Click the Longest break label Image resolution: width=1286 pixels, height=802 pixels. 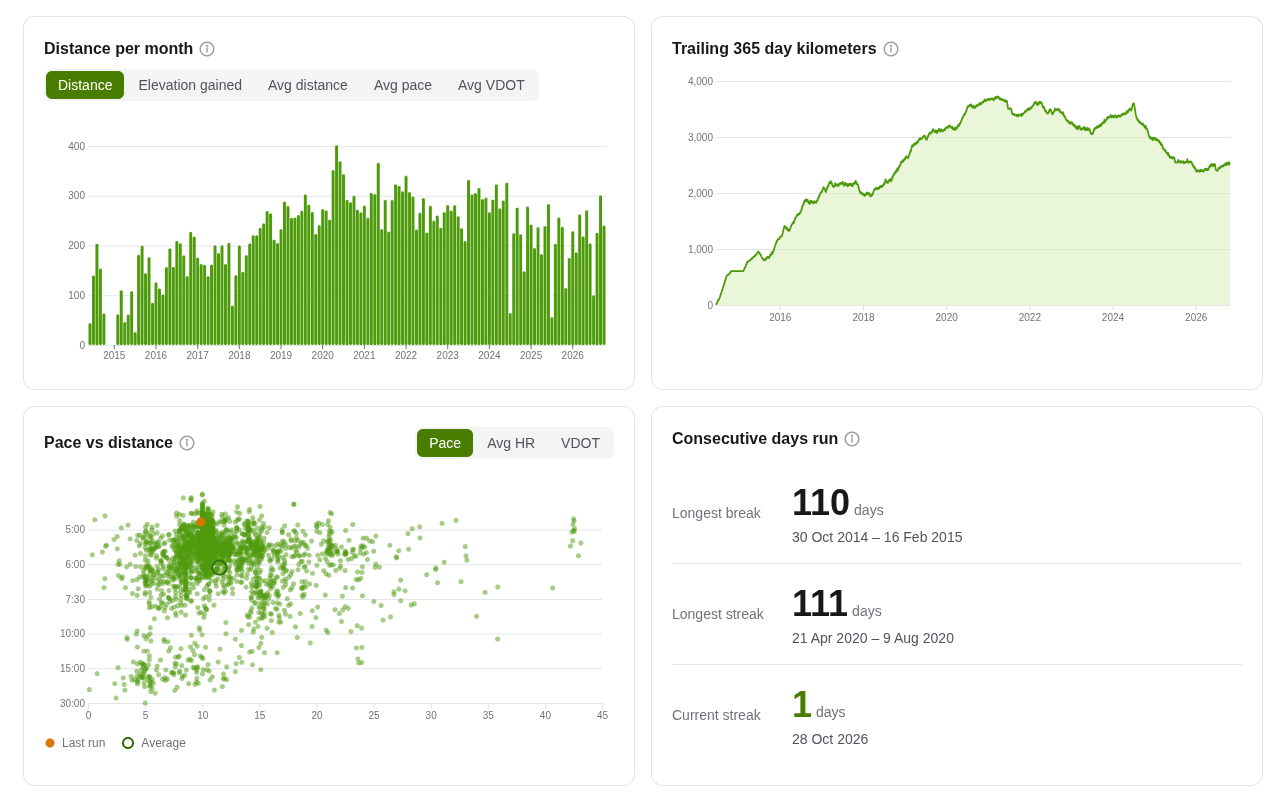pyautogui.click(x=716, y=513)
